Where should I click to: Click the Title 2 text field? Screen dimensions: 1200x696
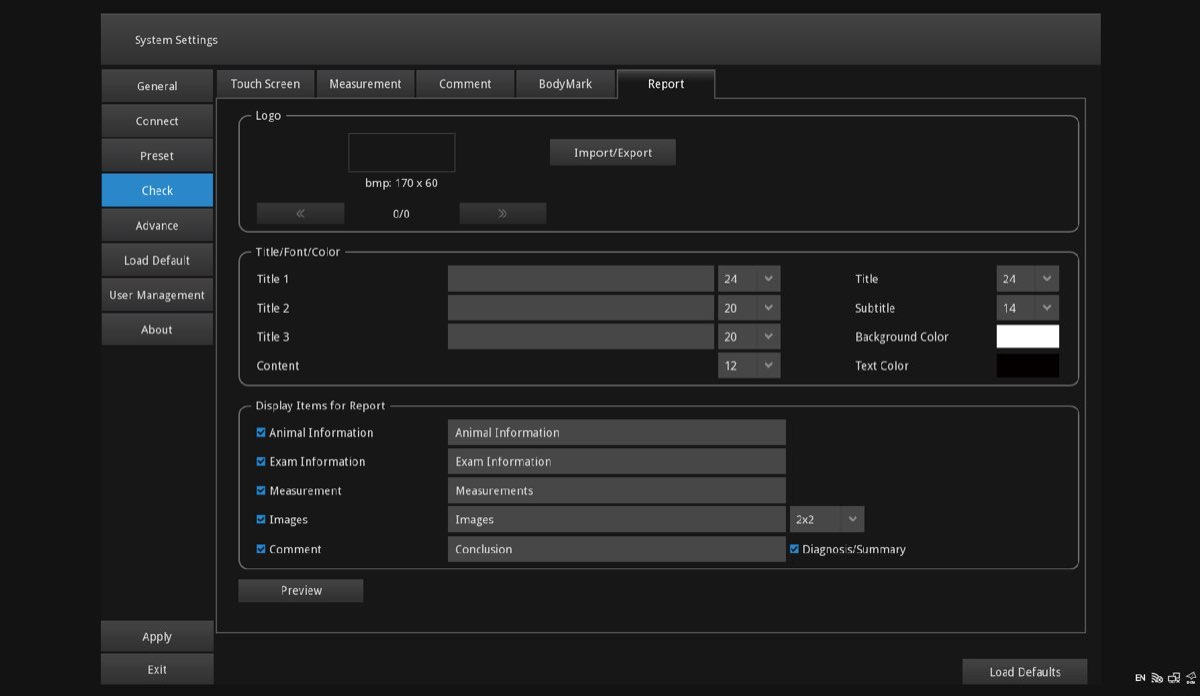click(x=580, y=308)
